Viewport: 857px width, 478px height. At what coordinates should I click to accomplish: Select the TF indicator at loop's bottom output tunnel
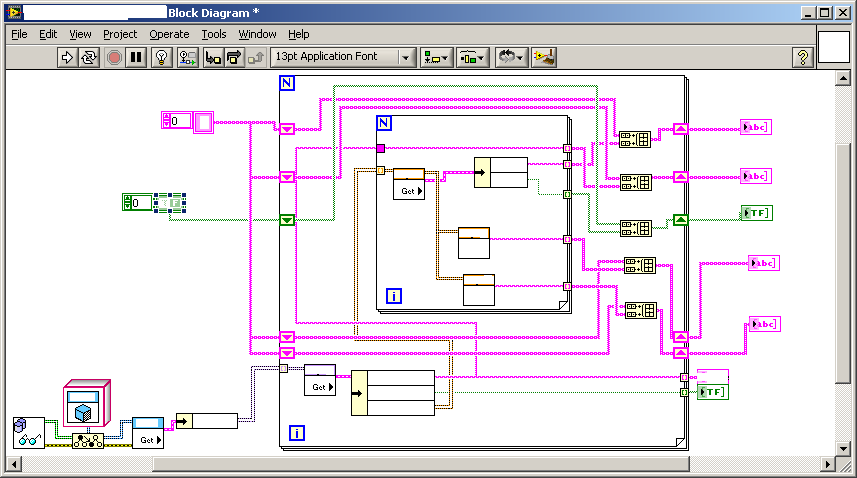713,392
